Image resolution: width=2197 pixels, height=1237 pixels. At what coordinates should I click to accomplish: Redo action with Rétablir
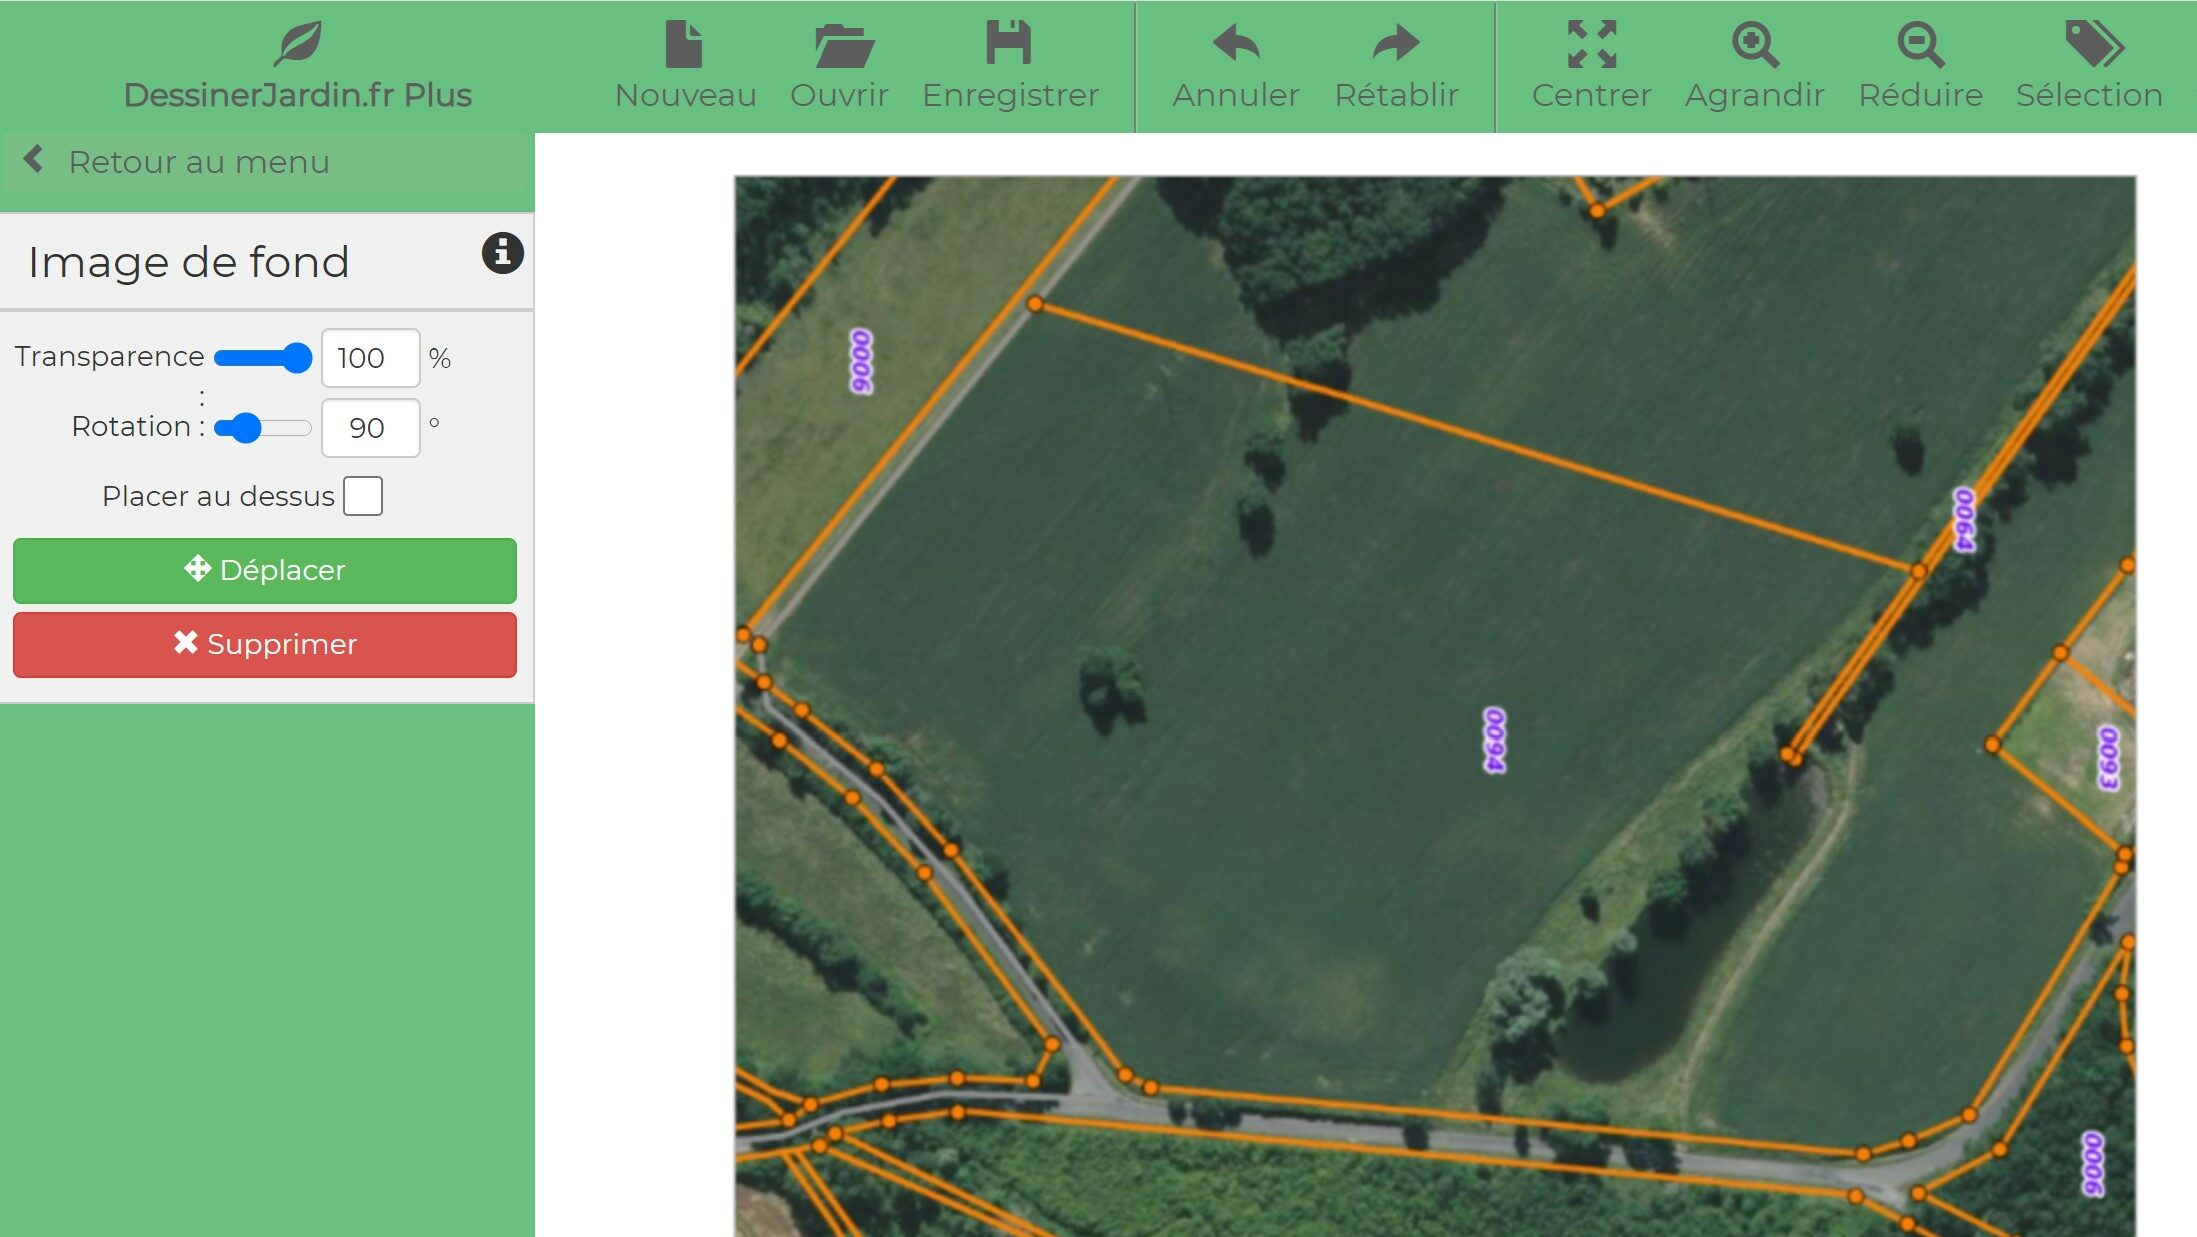click(1396, 66)
